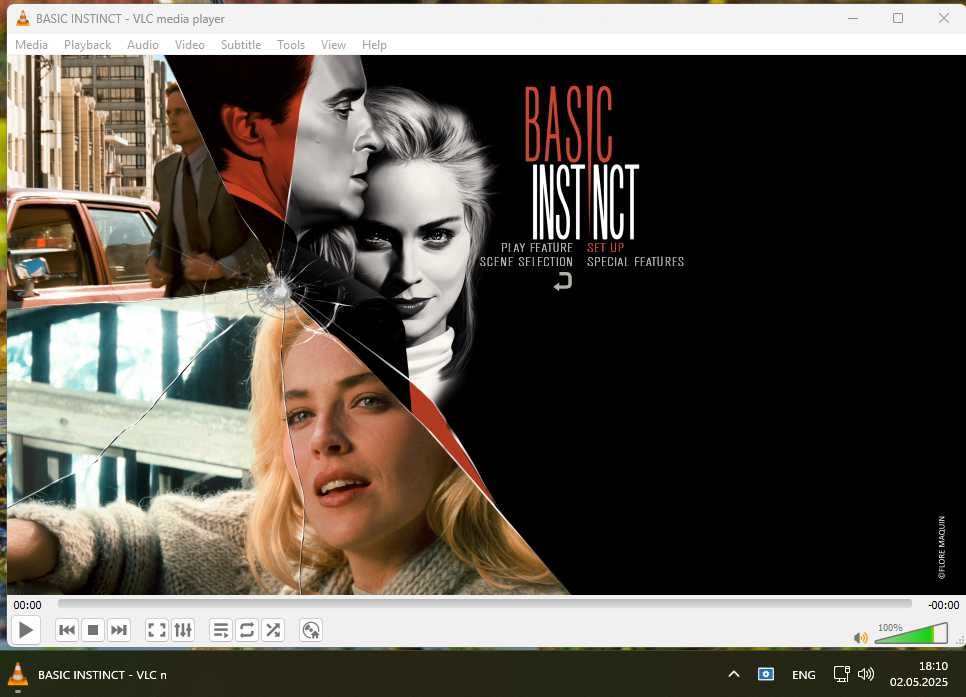This screenshot has height=697, width=966.
Task: Select PLAY FEATURE in DVD menu
Action: coord(537,248)
